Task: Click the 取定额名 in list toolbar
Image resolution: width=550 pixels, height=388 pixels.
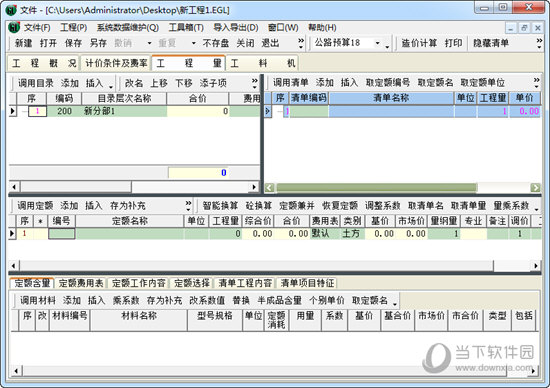Action: click(x=435, y=82)
